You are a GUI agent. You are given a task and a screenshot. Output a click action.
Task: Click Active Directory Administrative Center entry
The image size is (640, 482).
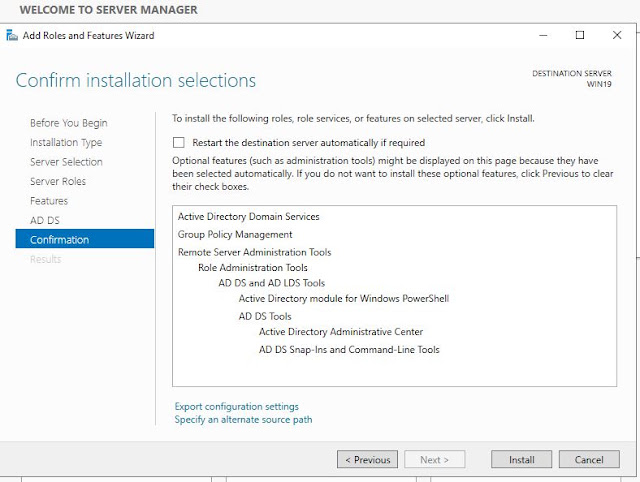tap(341, 332)
